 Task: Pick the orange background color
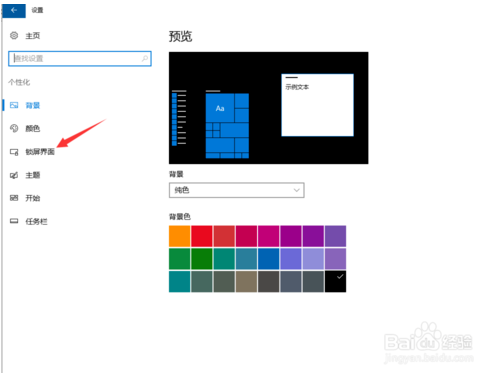click(x=180, y=236)
